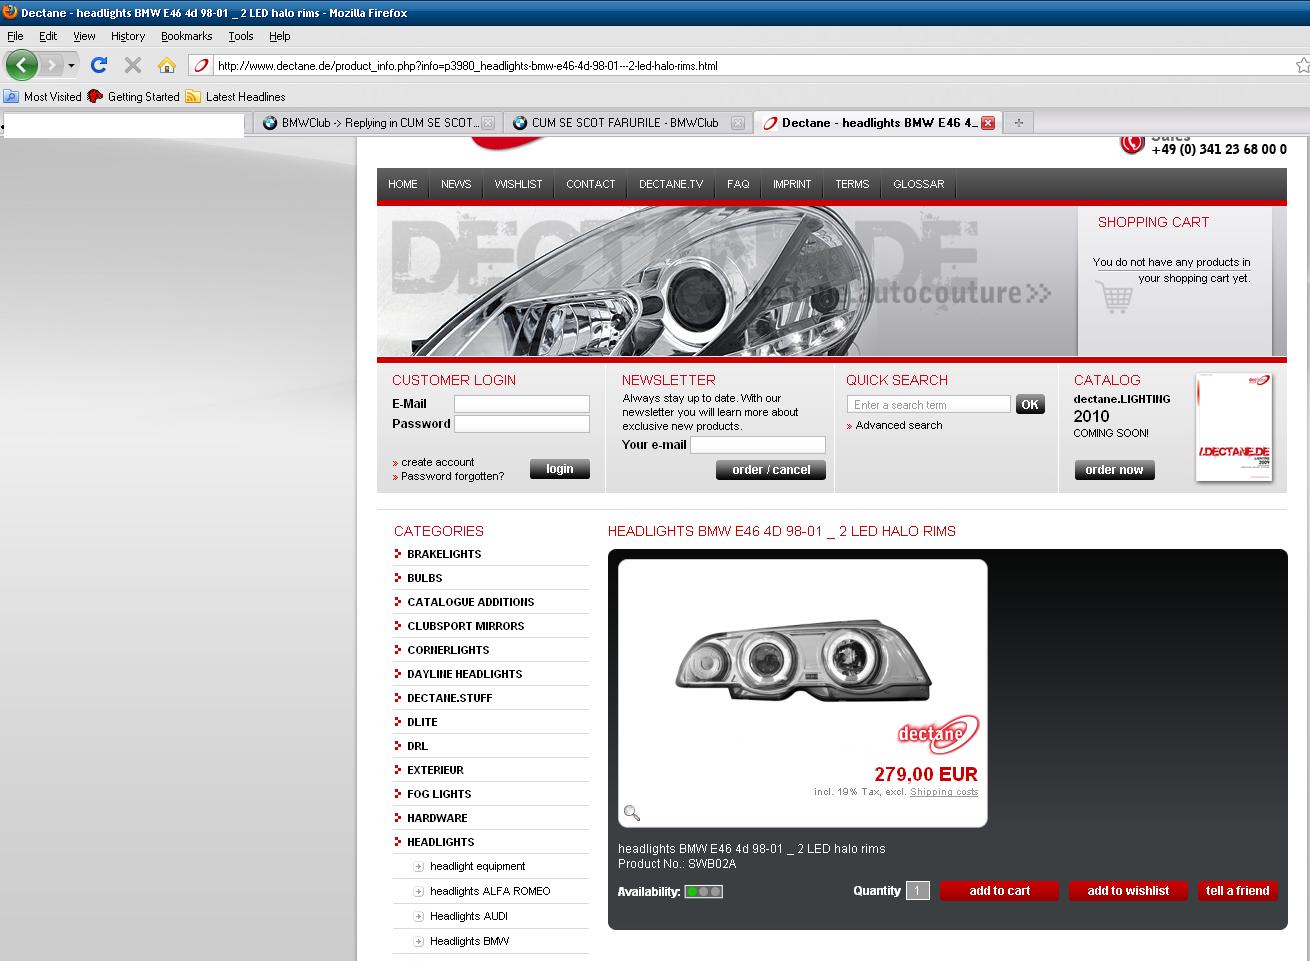
Task: Open the back history dropdown arrow
Action: pos(71,66)
